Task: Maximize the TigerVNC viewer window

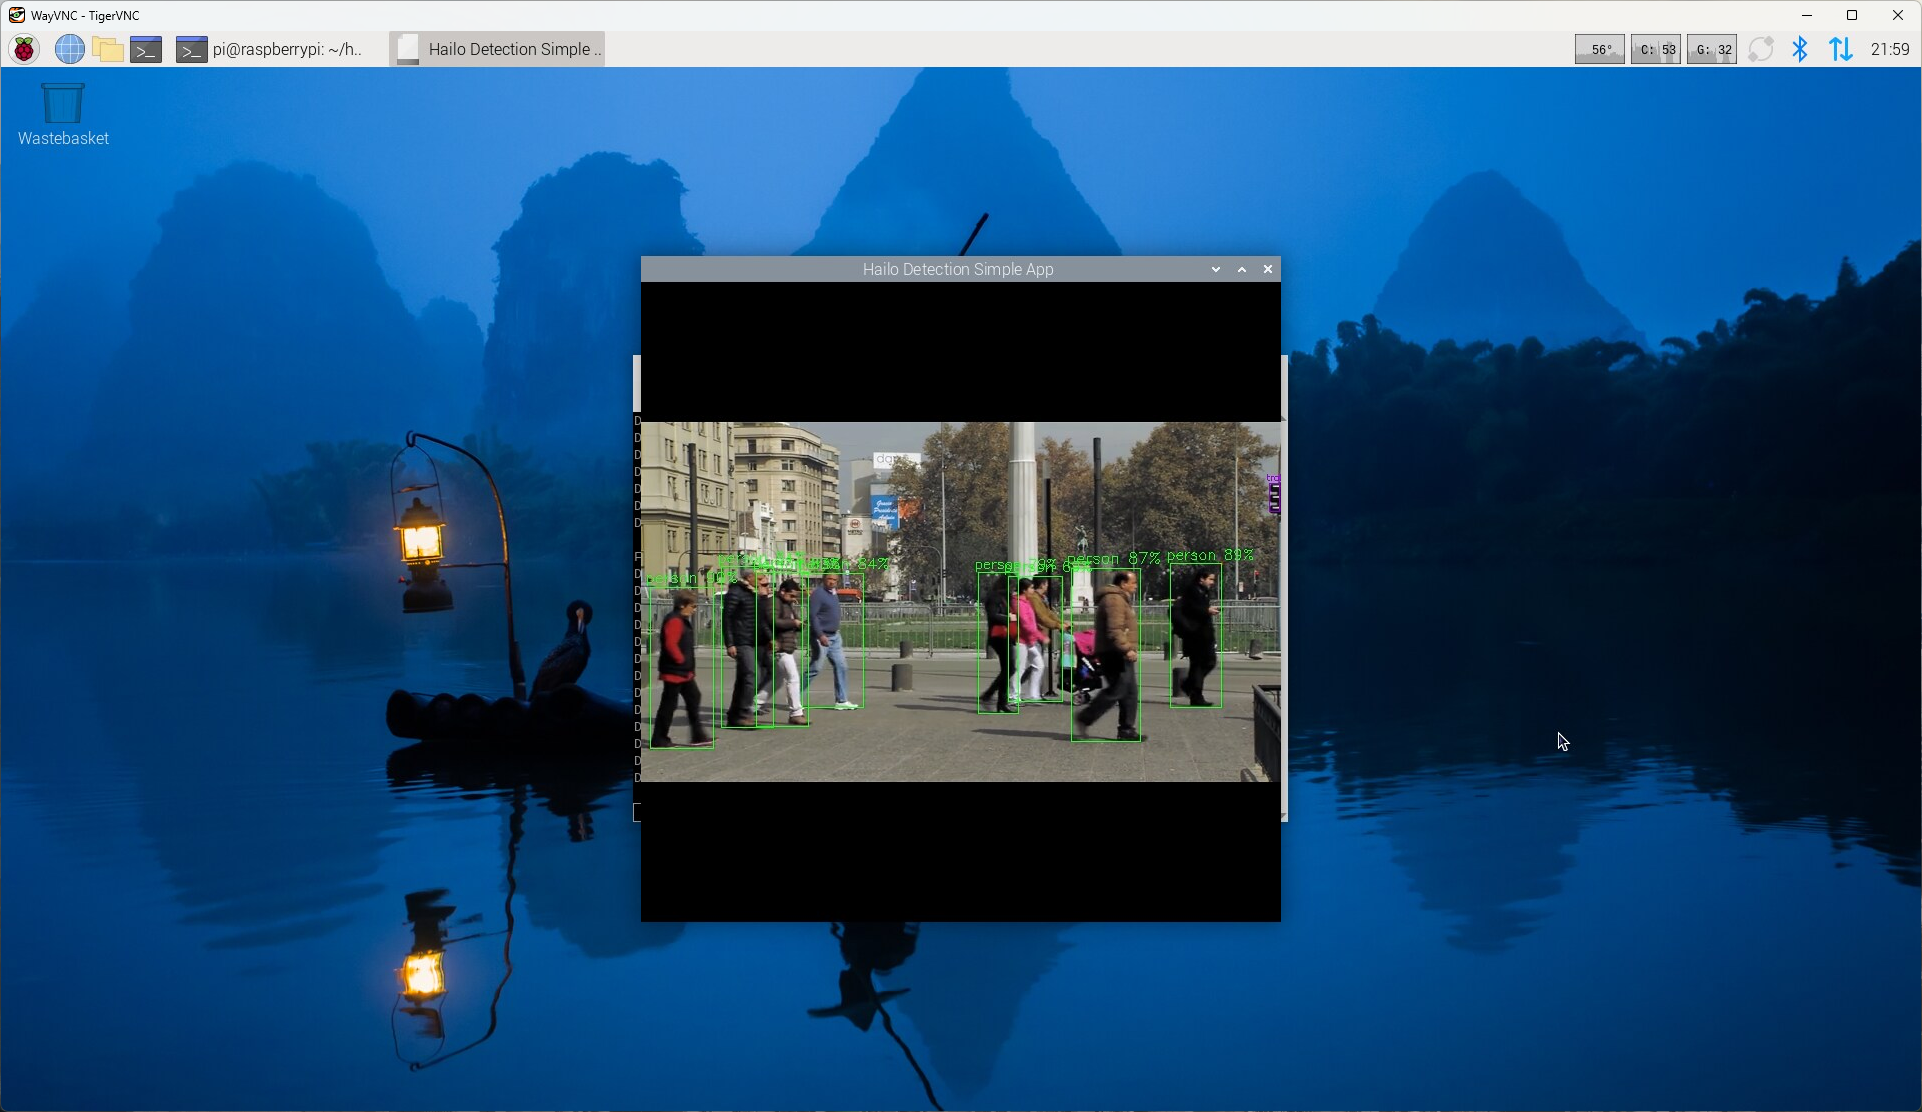Action: click(x=1852, y=15)
